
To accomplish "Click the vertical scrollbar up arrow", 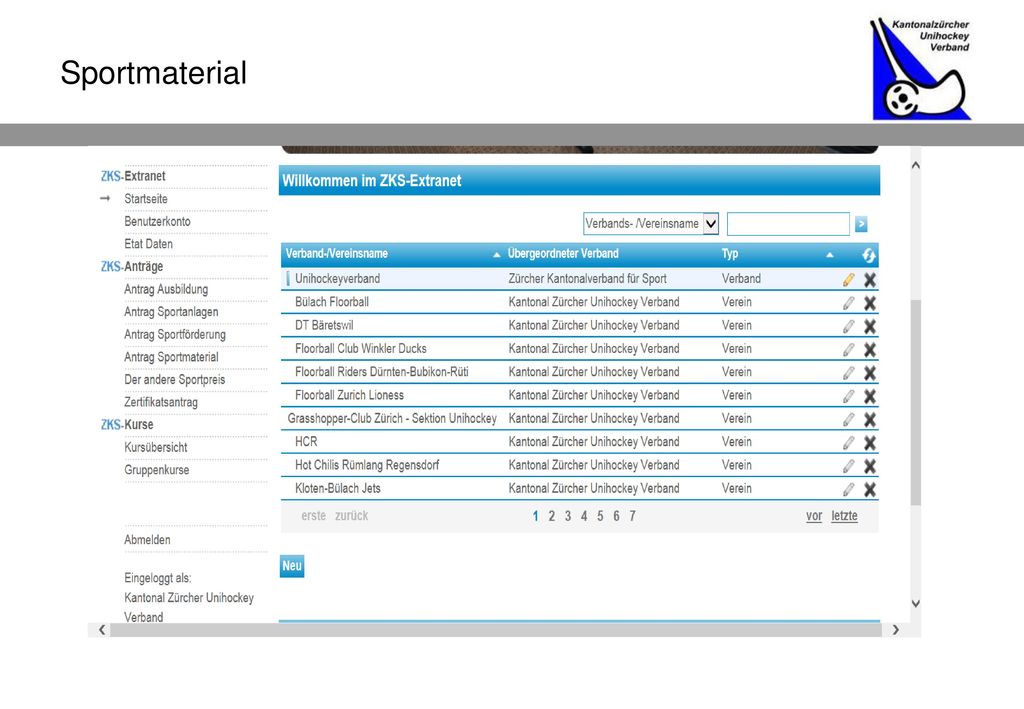I will pos(916,165).
